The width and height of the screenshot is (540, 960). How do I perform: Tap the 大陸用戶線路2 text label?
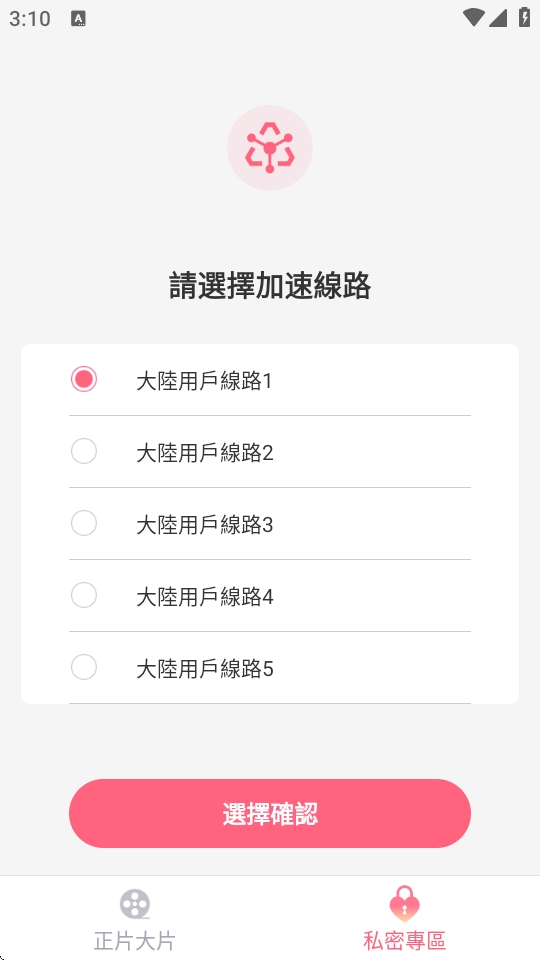point(204,454)
